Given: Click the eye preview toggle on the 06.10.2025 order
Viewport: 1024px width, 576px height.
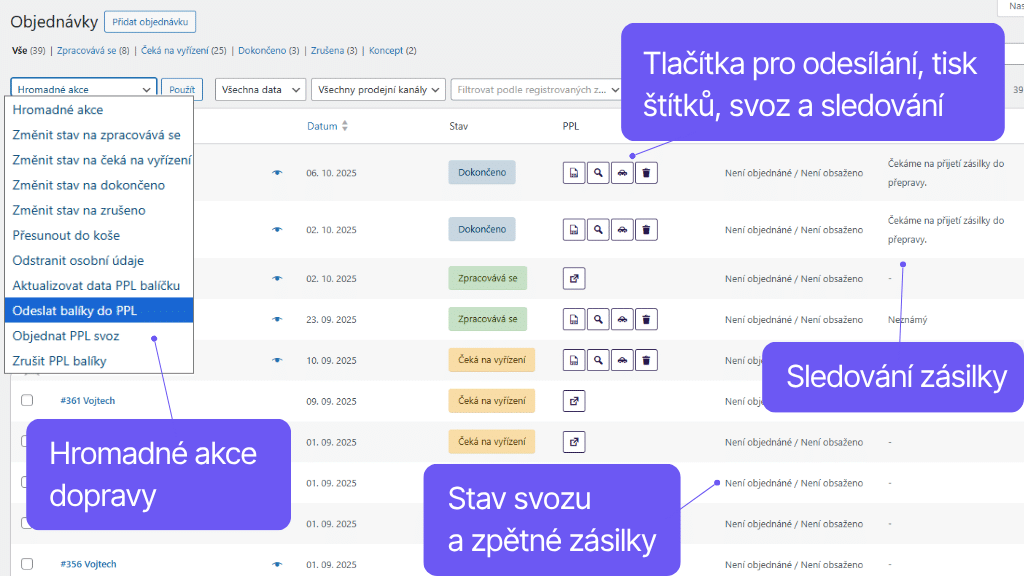Looking at the screenshot, I should (x=277, y=172).
